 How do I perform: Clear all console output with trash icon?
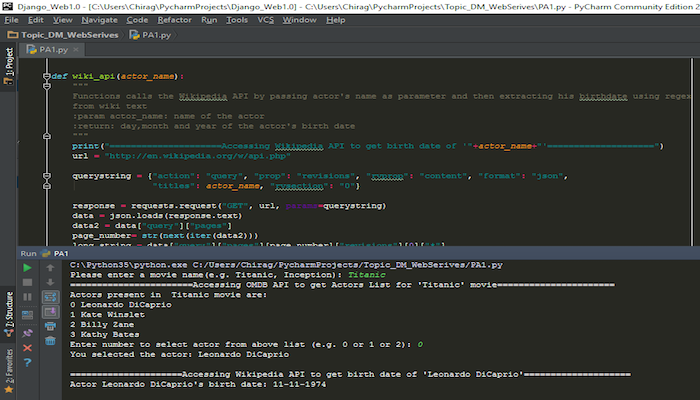50,341
